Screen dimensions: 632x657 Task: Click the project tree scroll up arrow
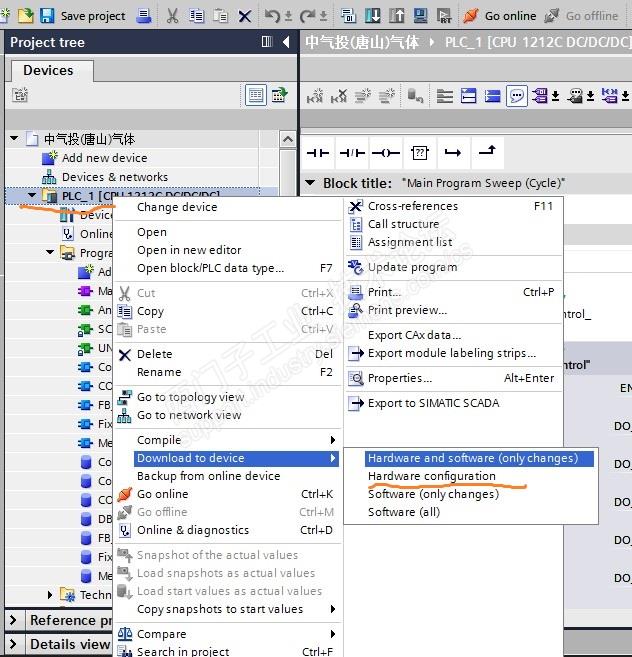(288, 139)
